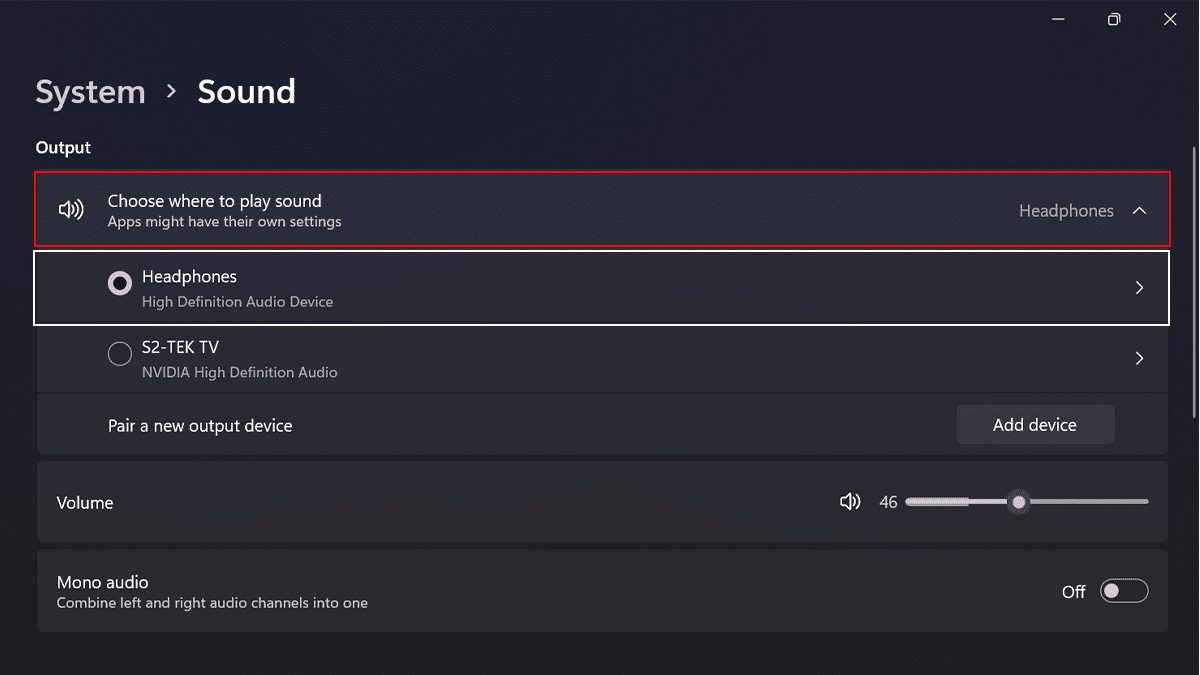The image size is (1200, 675).
Task: Click the Pair a new output device row
Action: click(200, 425)
